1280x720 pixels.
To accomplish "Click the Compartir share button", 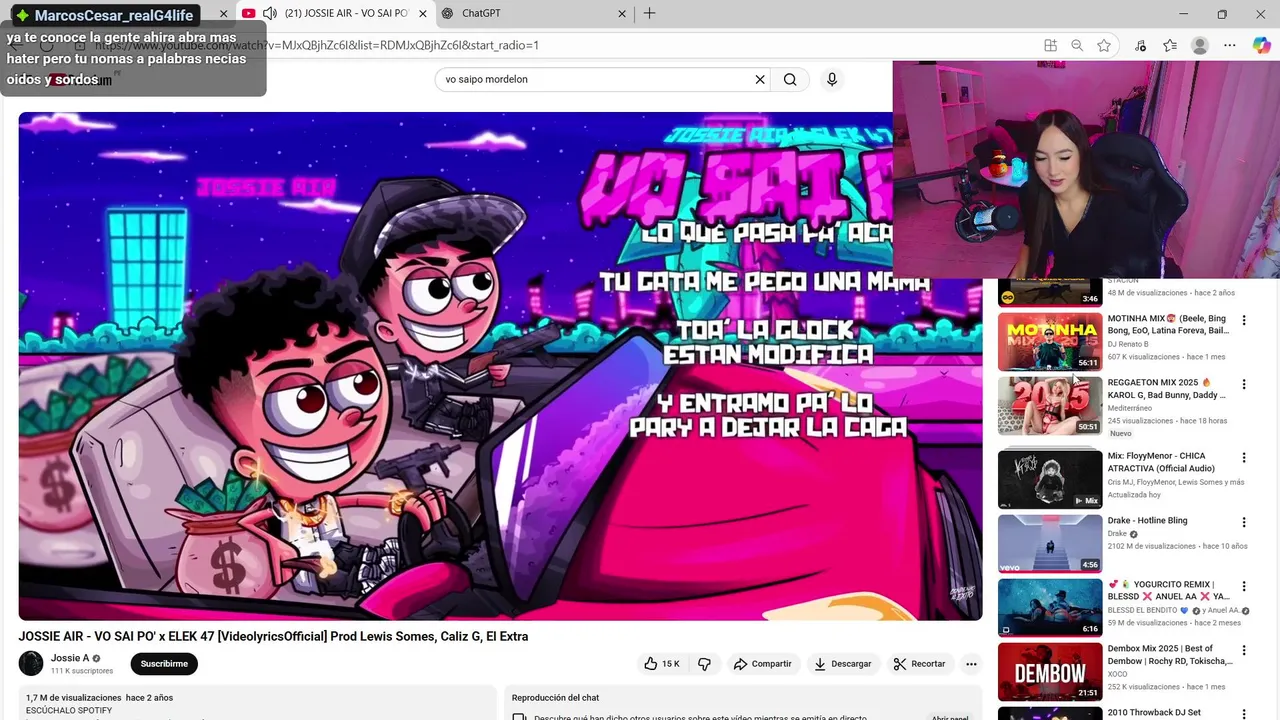I will (x=762, y=664).
